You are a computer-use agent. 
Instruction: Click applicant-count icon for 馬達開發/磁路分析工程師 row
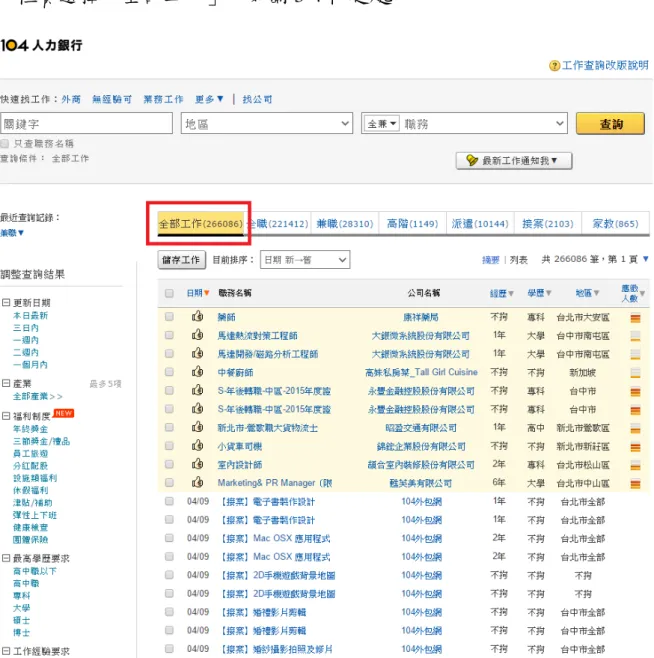click(x=635, y=355)
